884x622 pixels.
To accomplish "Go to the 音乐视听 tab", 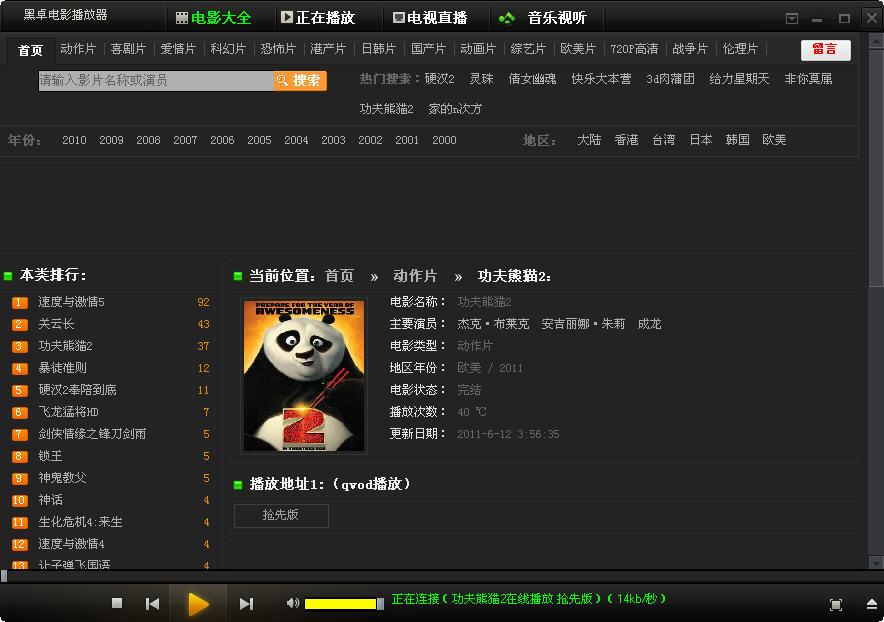I will coord(543,18).
